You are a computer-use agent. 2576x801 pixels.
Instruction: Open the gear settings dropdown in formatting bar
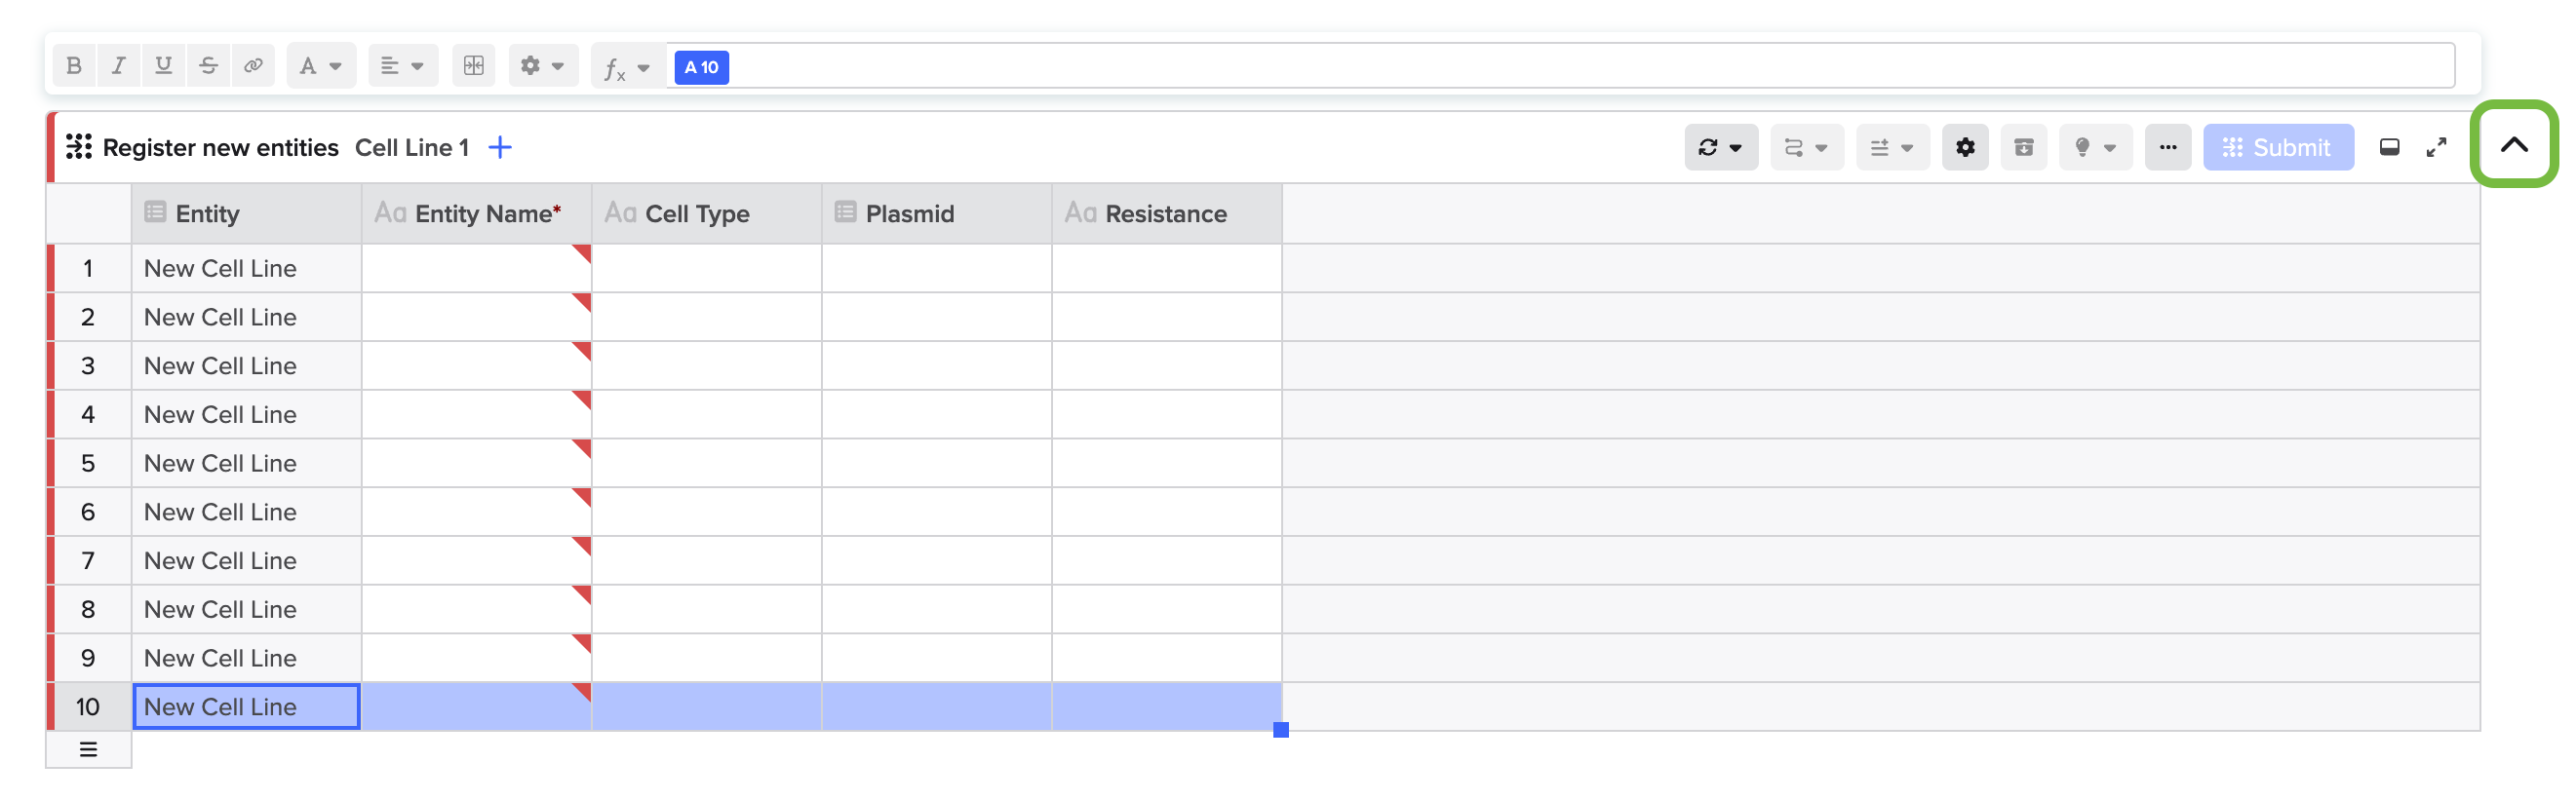[x=543, y=66]
